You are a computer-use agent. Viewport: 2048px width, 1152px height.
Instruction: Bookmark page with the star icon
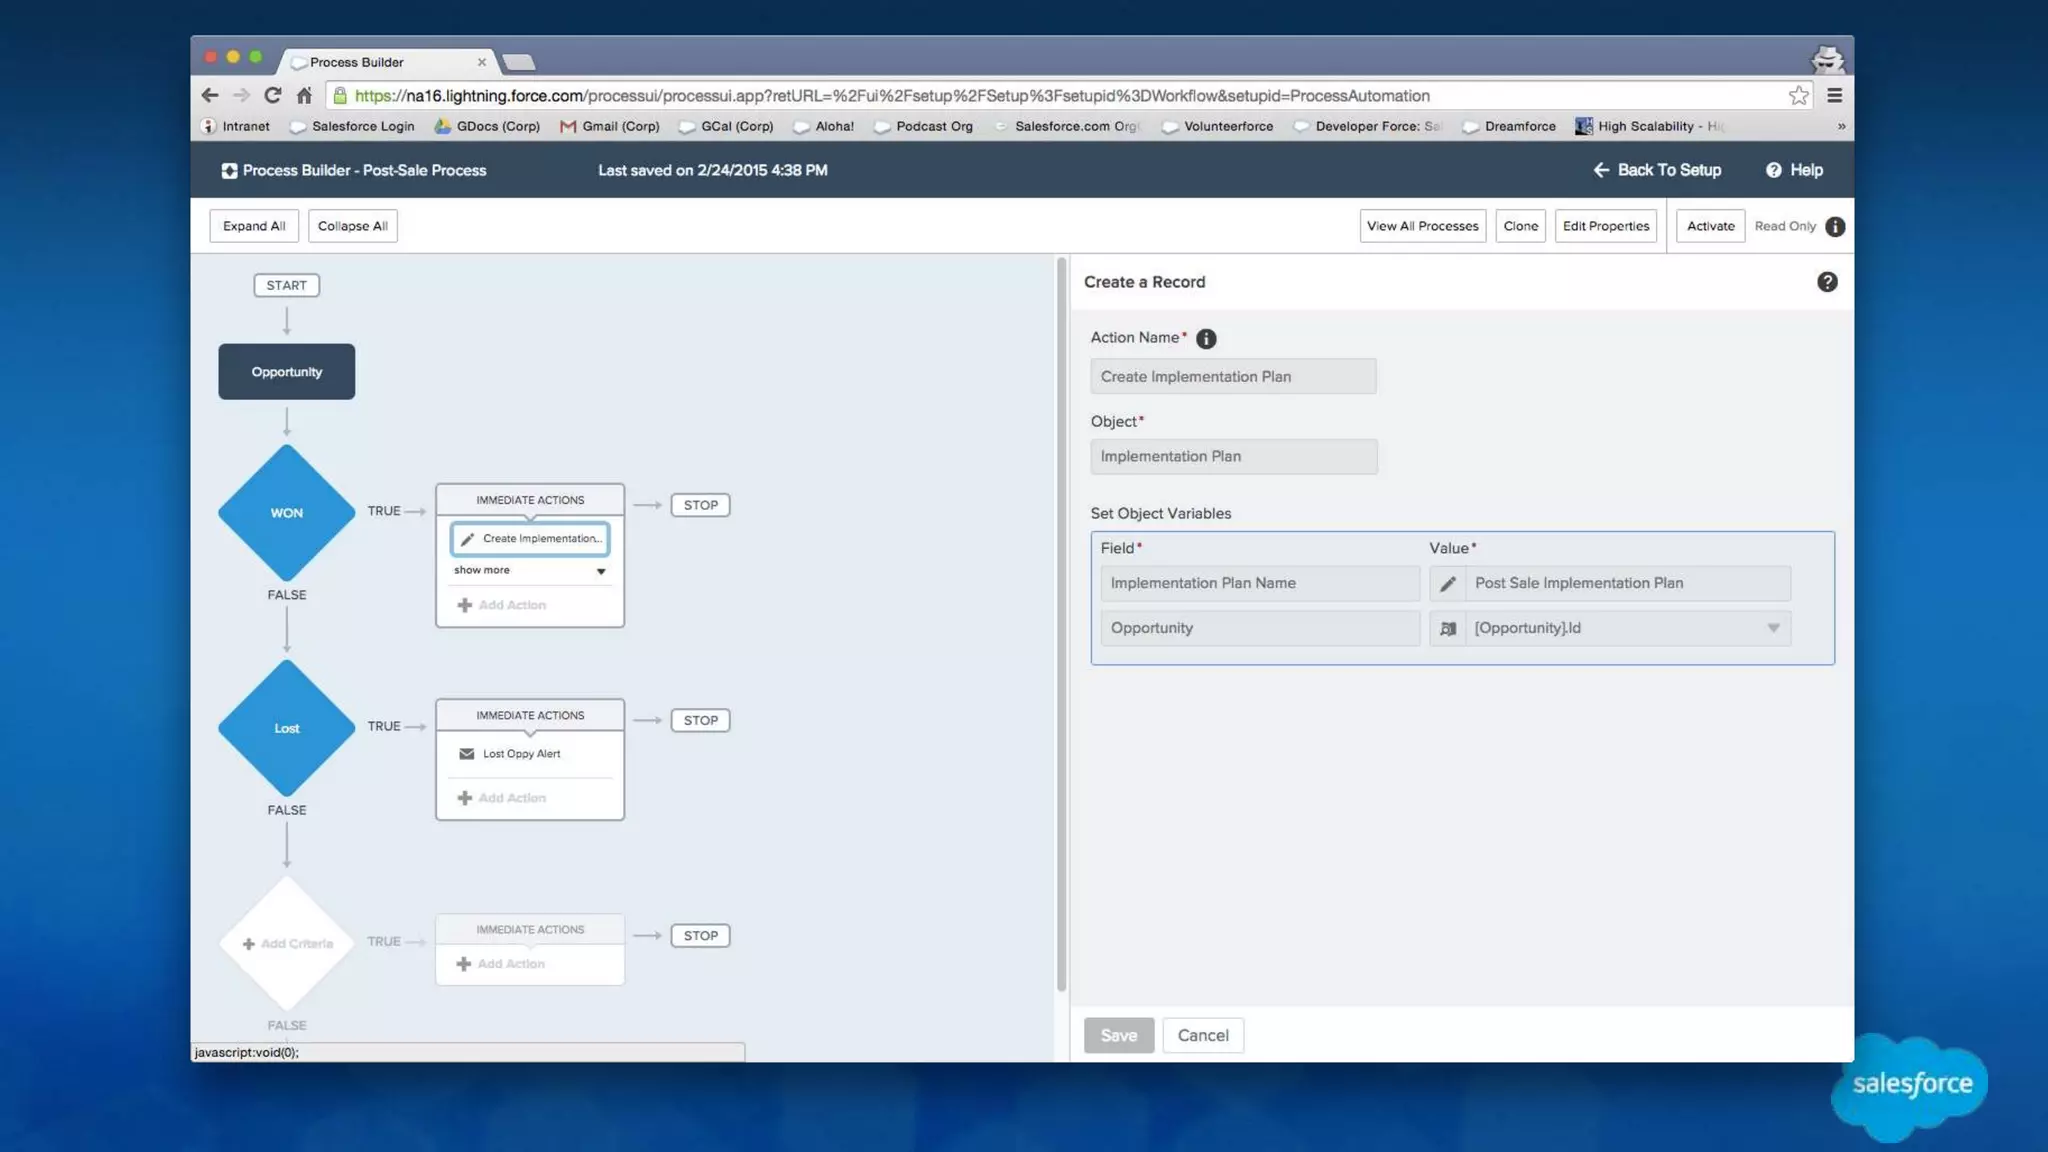pos(1798,96)
